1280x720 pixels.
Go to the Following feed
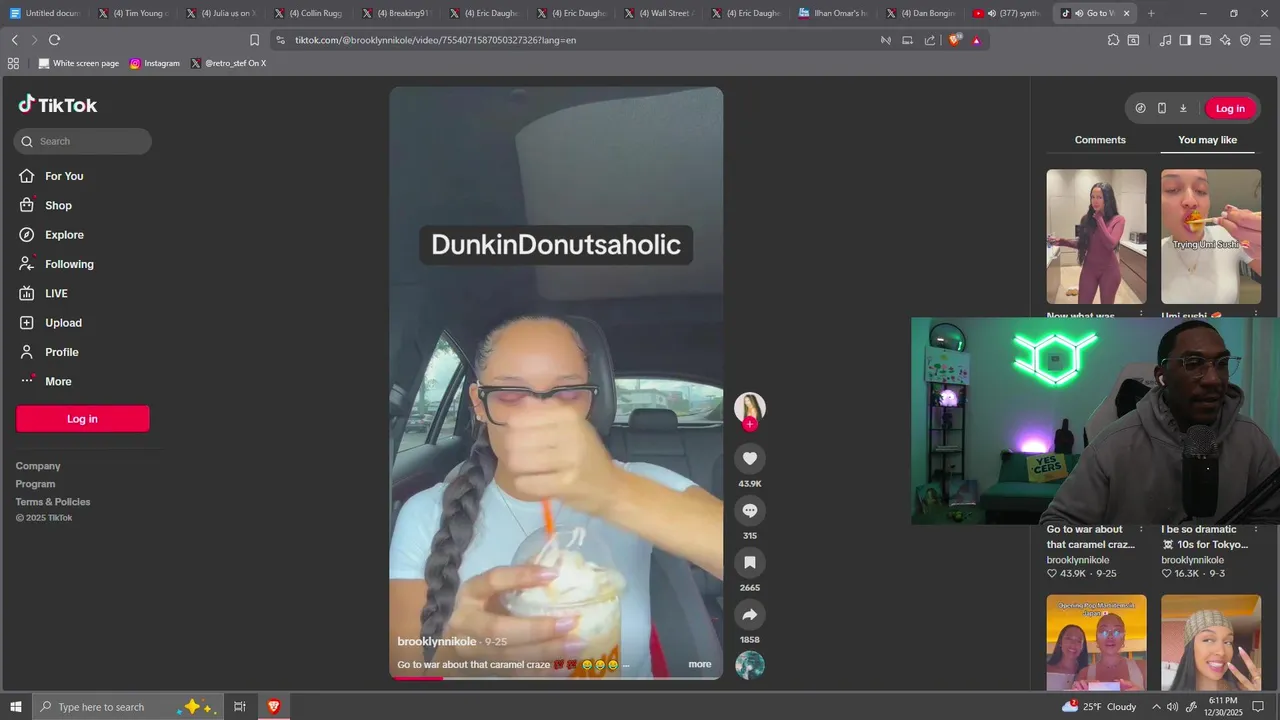[x=69, y=264]
